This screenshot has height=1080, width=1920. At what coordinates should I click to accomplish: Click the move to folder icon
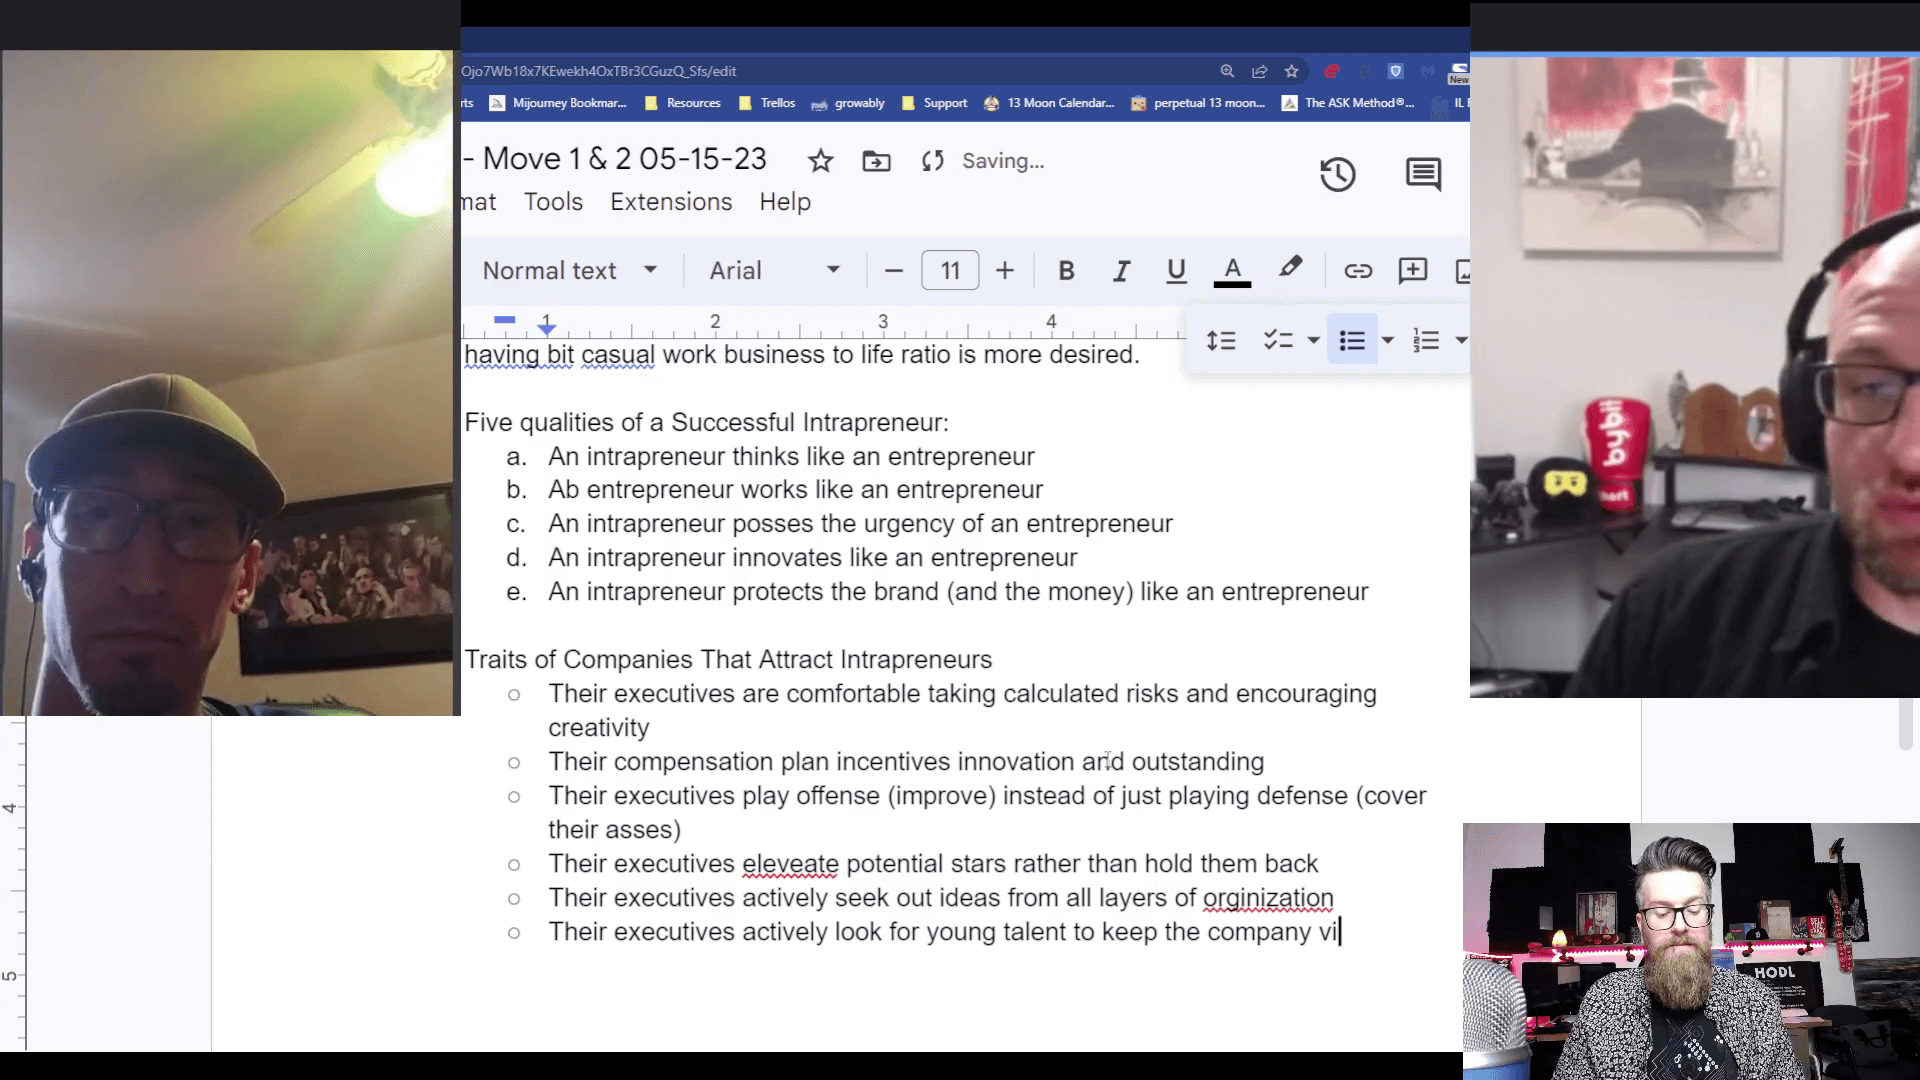click(x=876, y=161)
